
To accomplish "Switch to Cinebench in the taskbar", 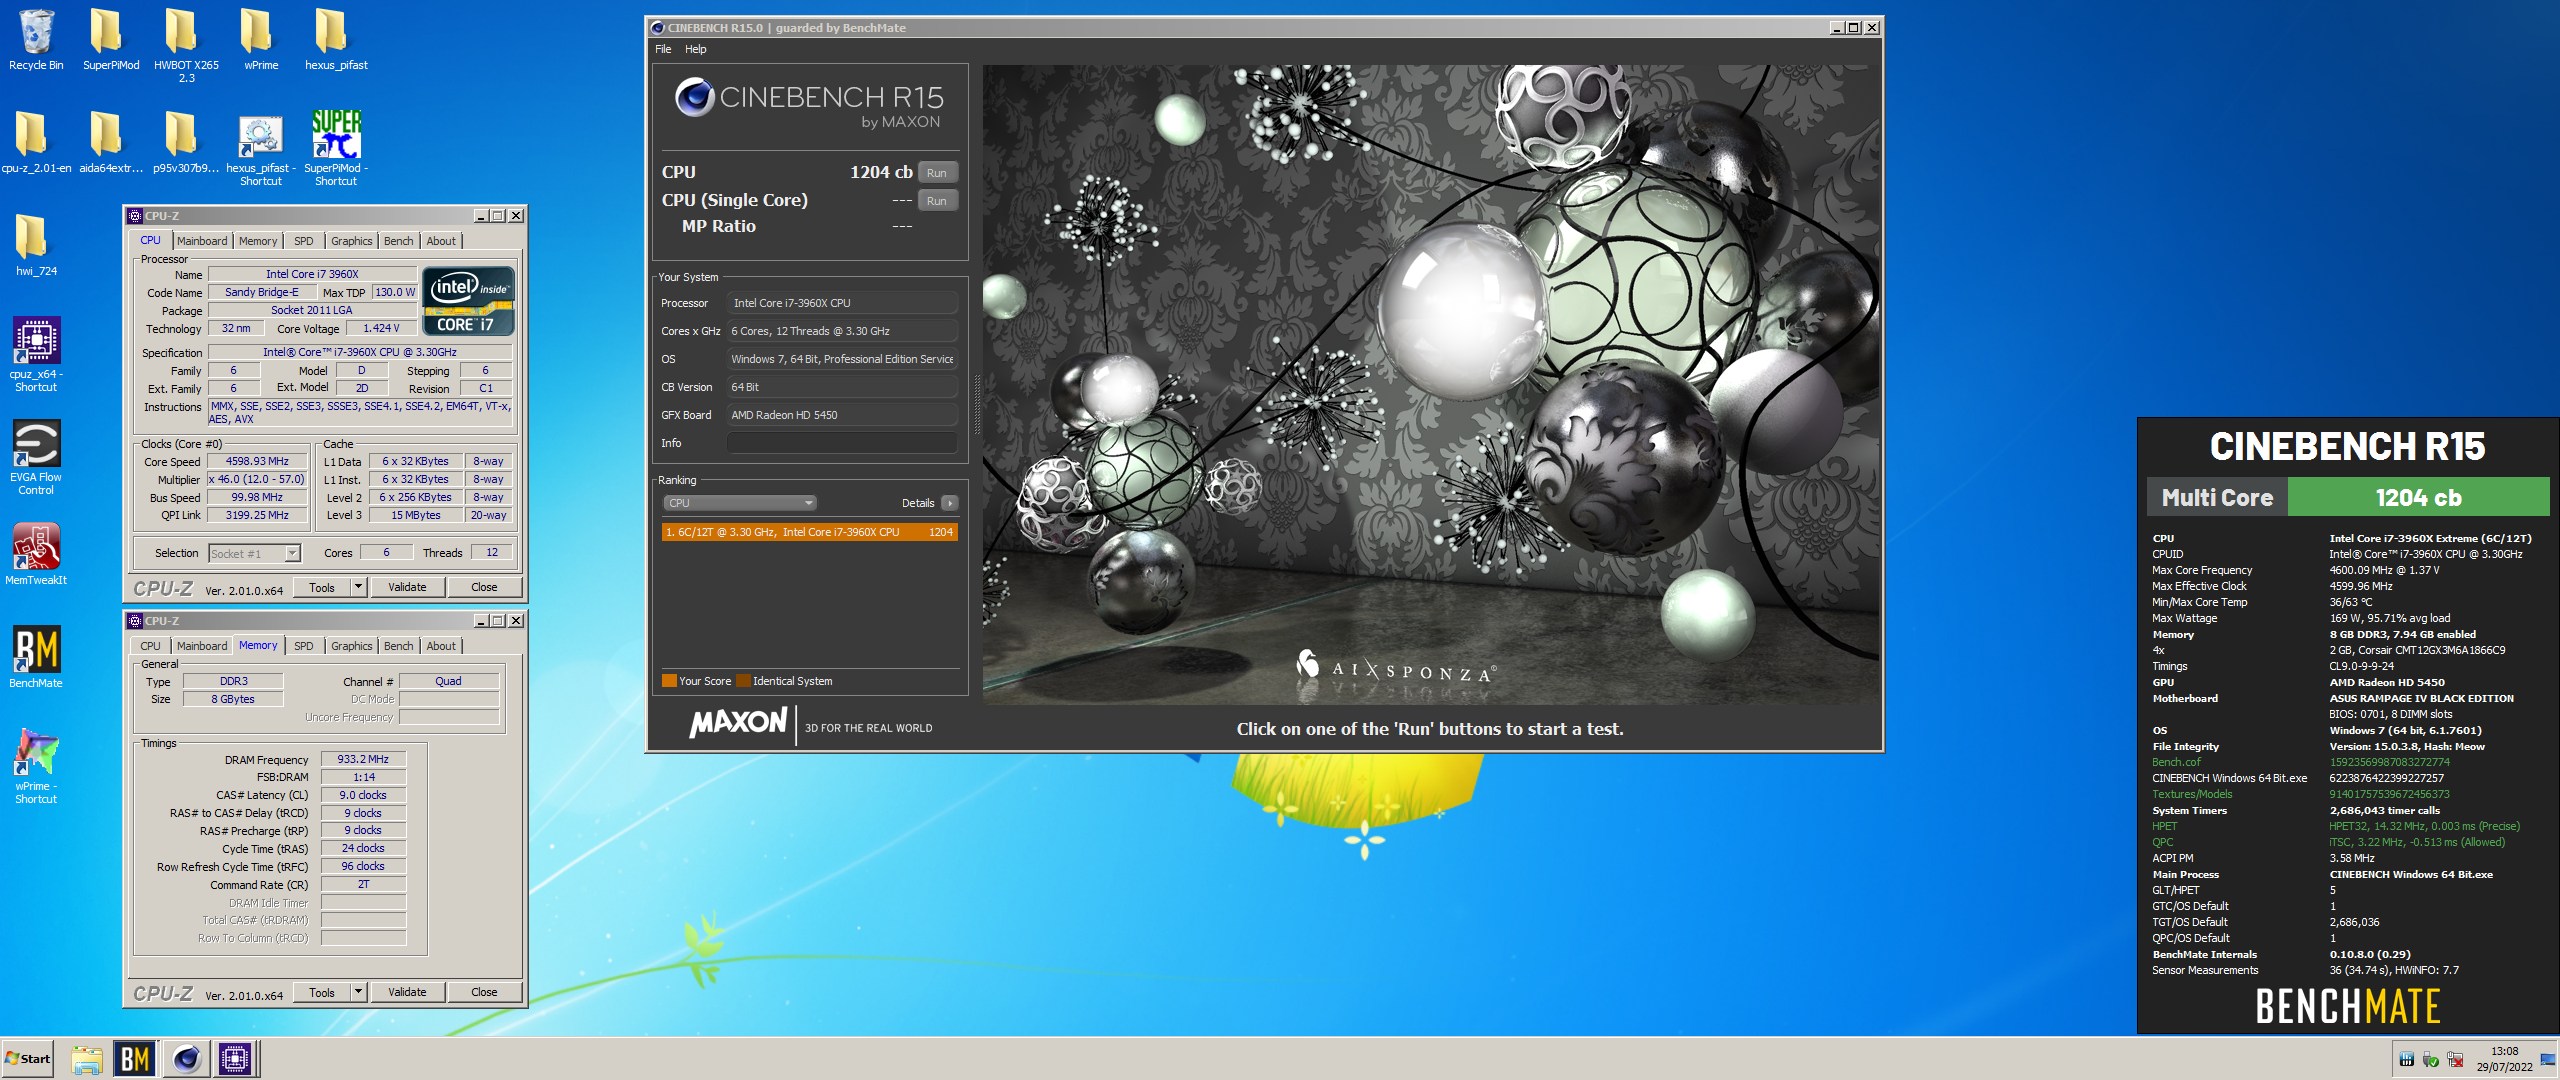I will click(186, 1059).
